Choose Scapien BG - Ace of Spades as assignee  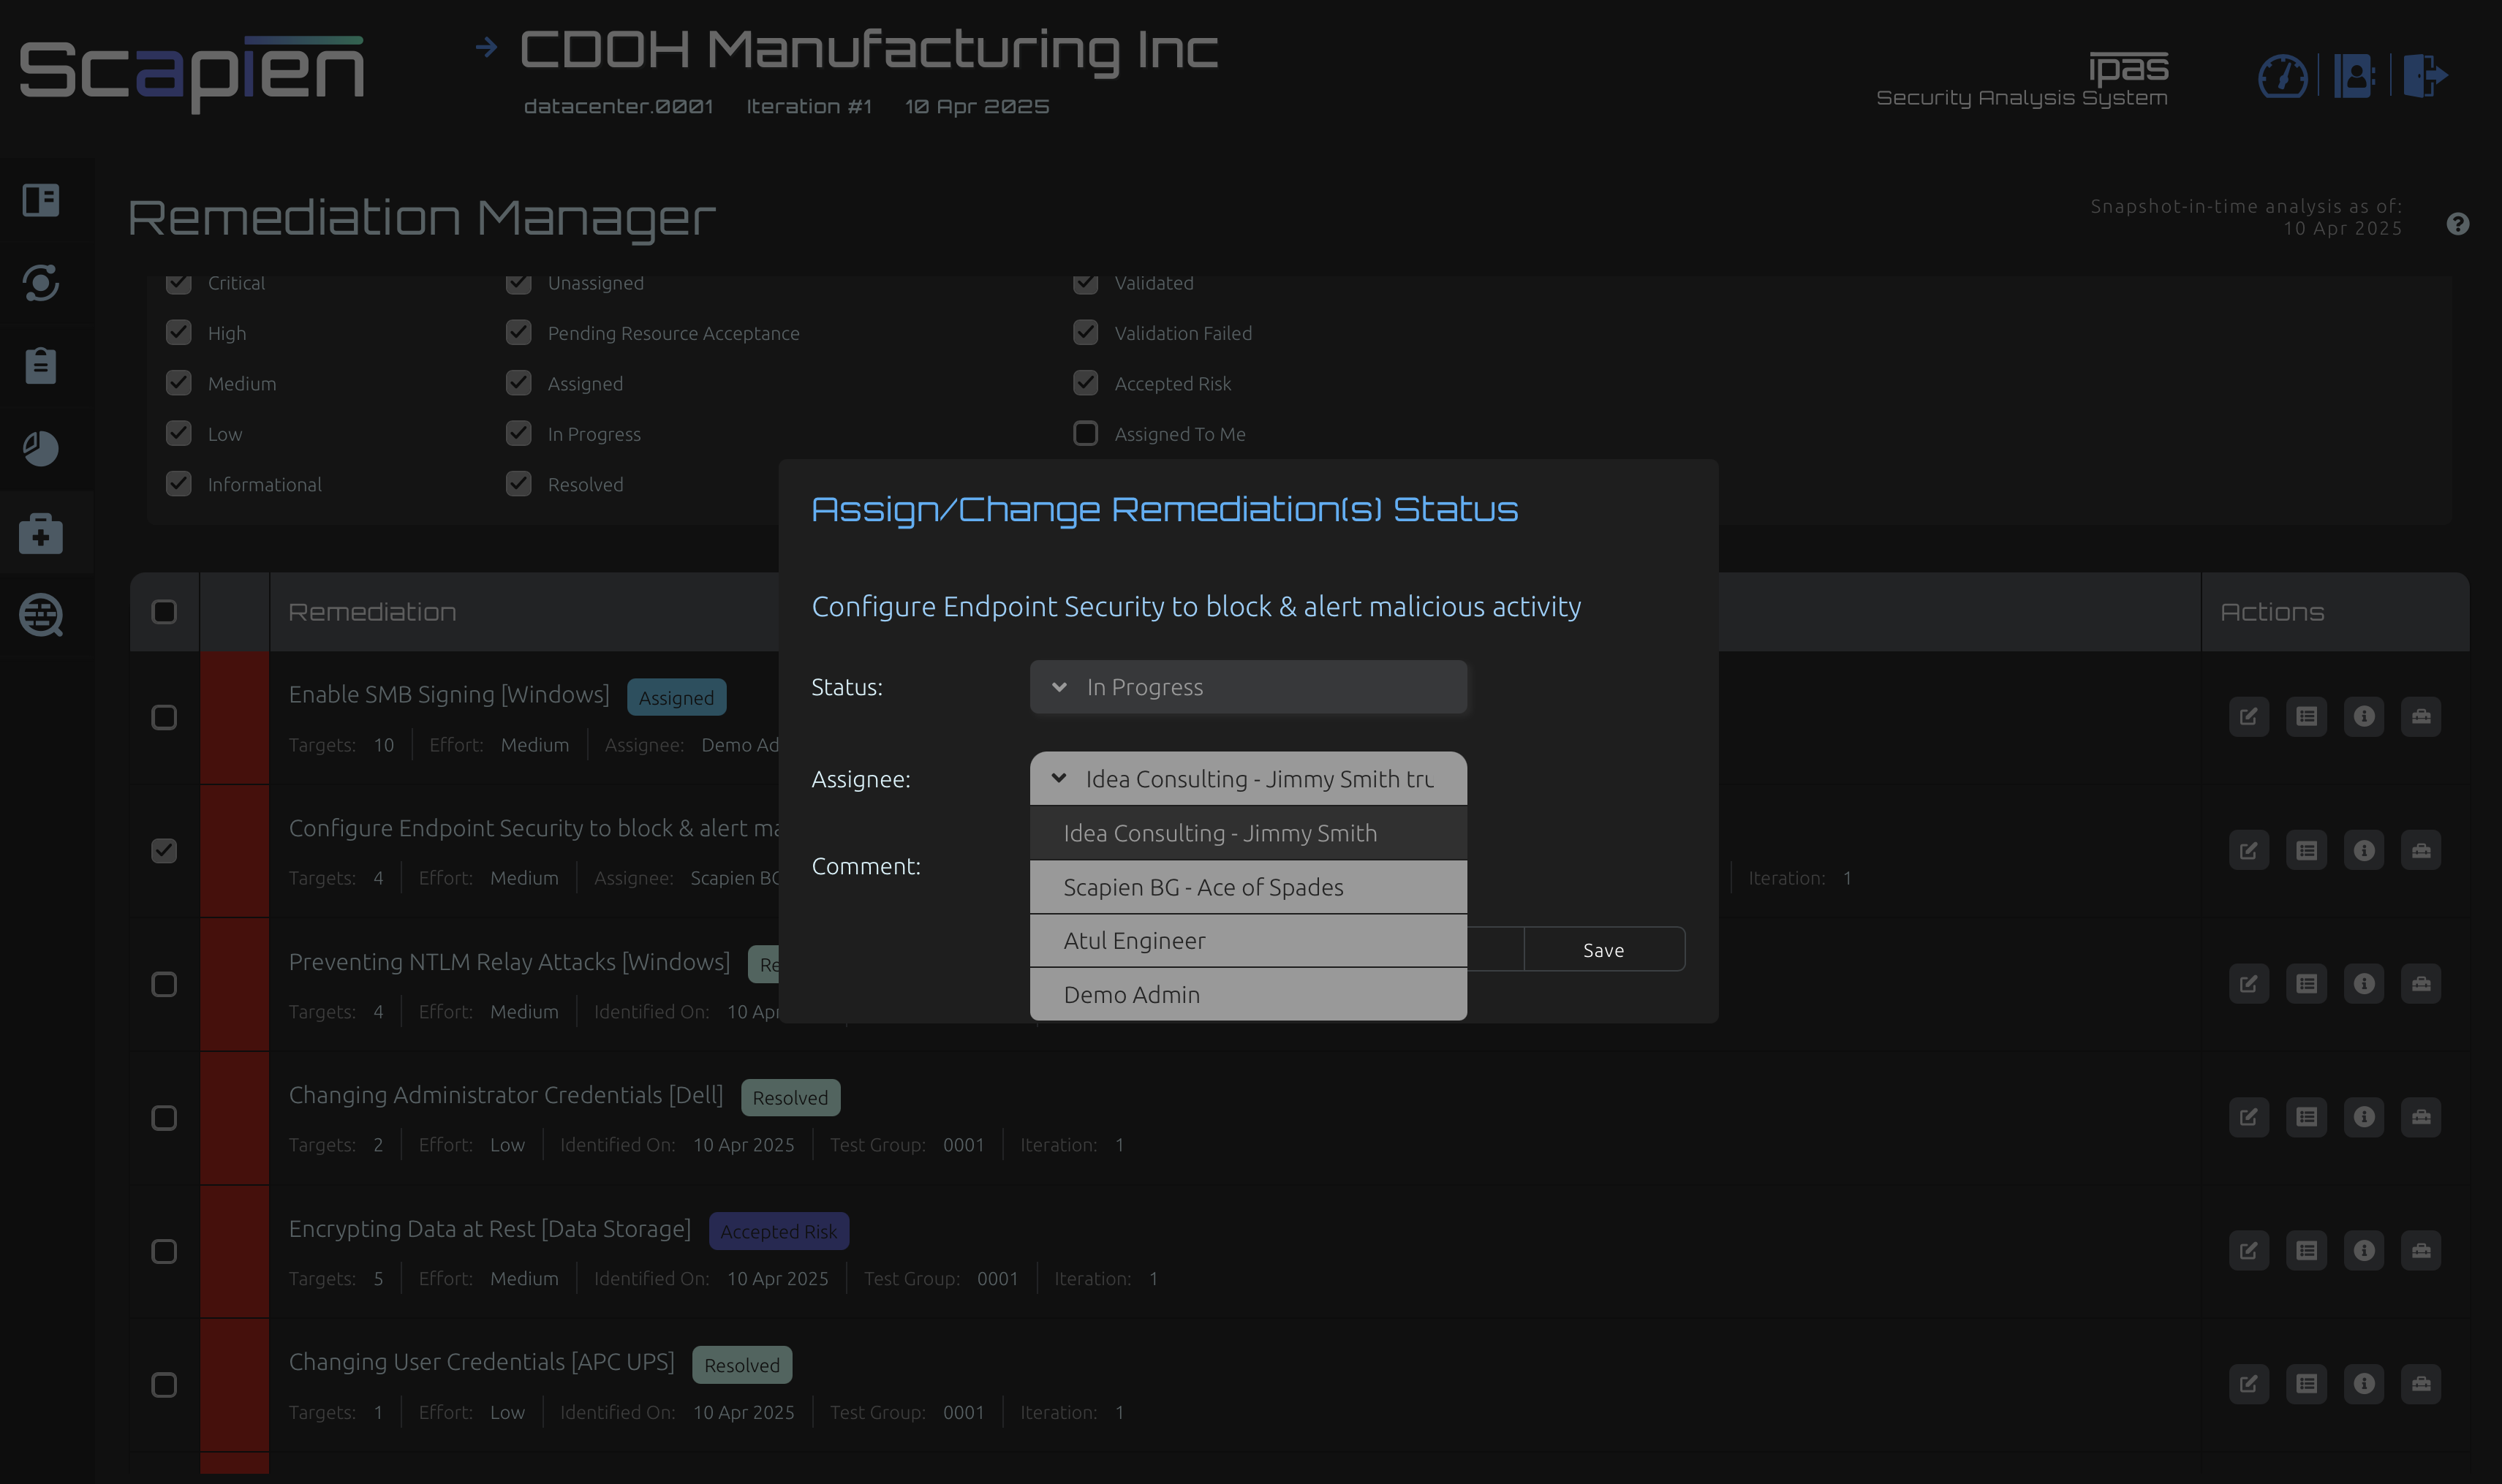click(1247, 887)
